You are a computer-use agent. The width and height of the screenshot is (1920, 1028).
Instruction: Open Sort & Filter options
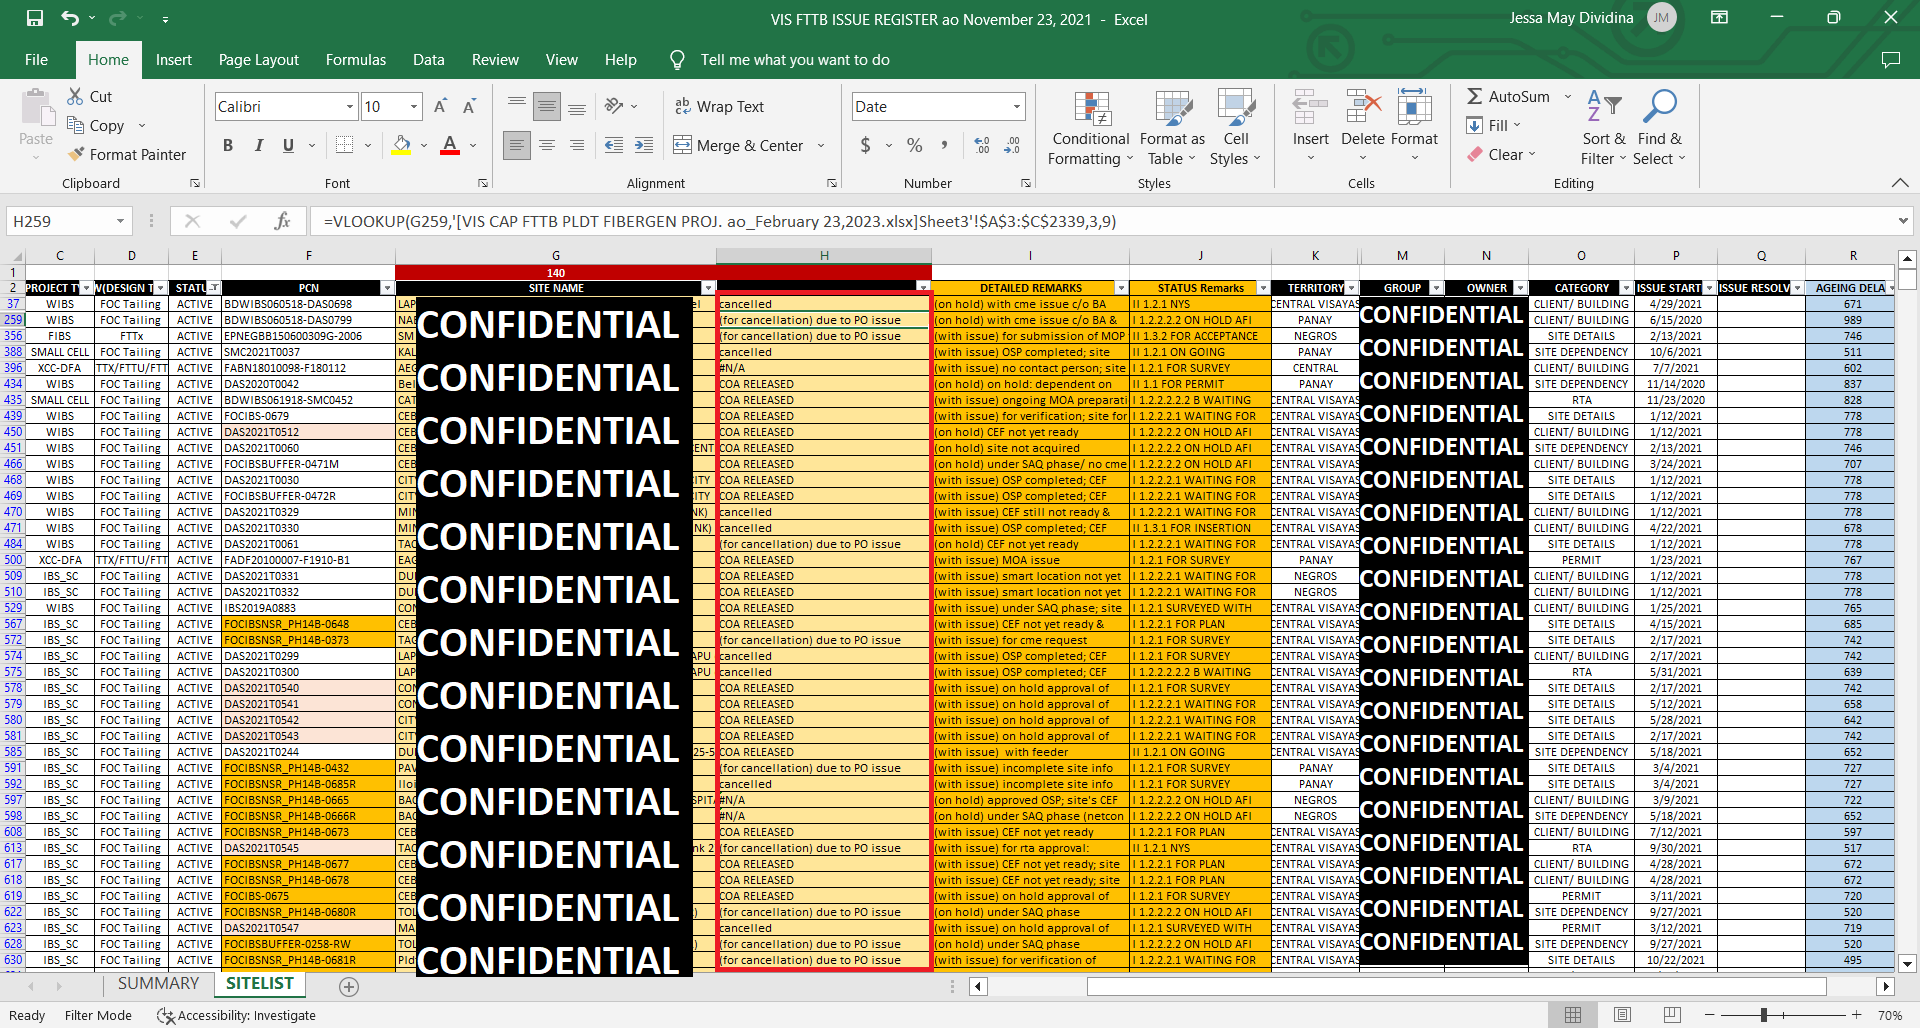[1603, 128]
